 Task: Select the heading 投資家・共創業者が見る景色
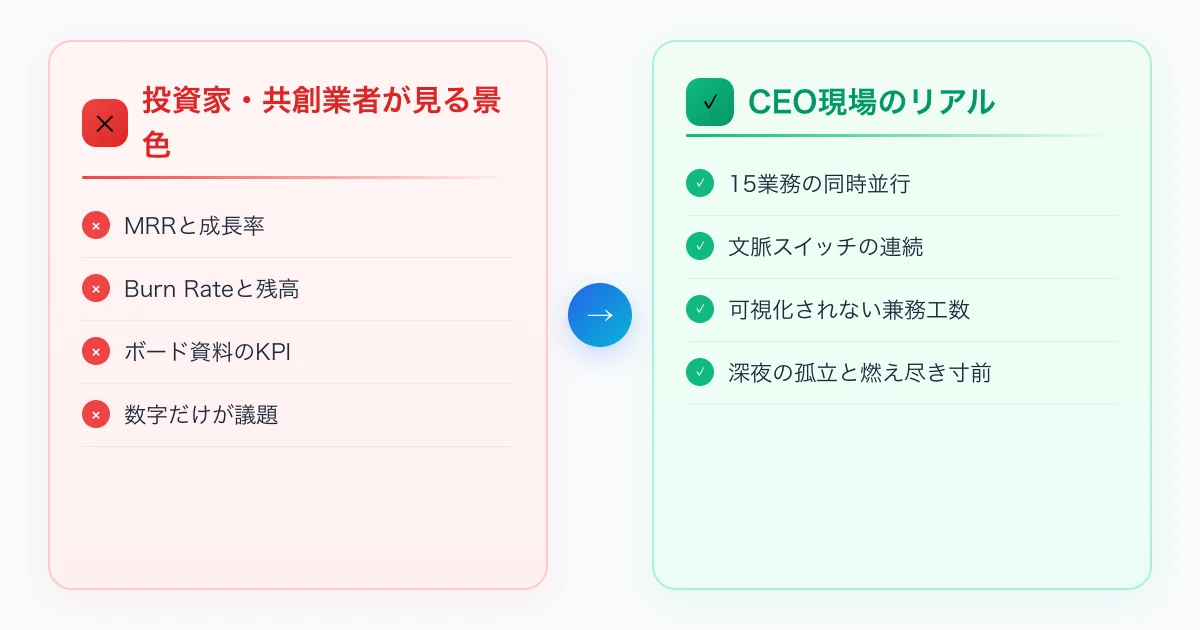point(322,123)
